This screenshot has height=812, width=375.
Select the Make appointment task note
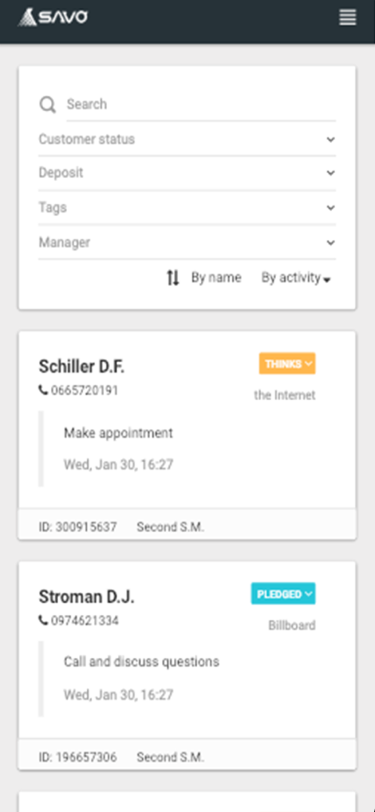(118, 433)
